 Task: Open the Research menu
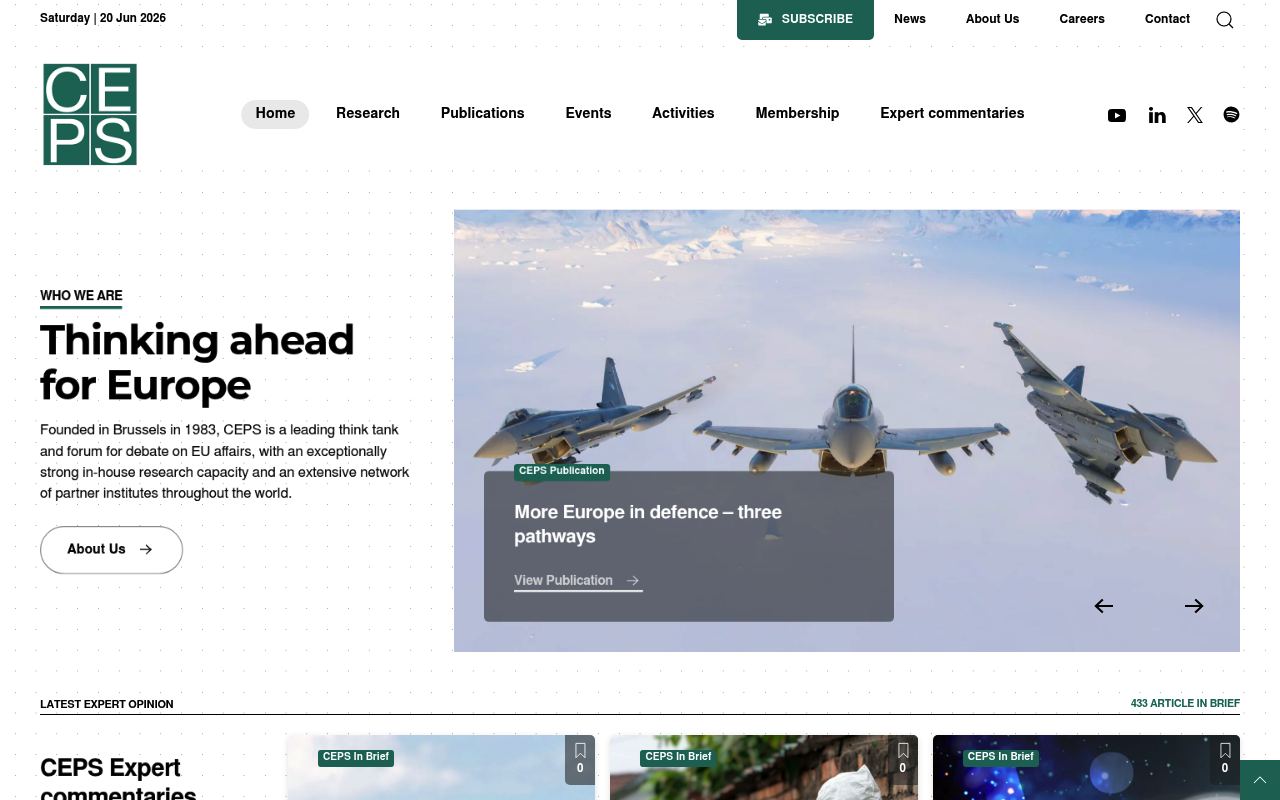(368, 114)
